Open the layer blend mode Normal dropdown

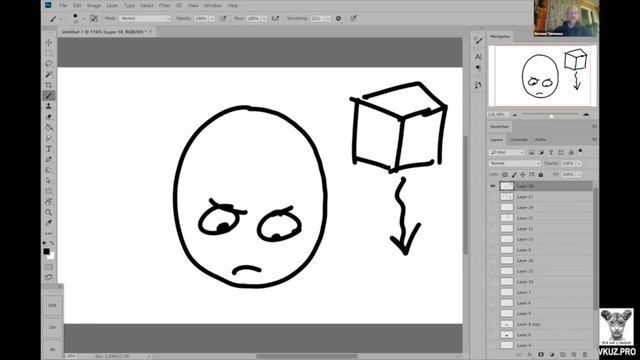click(514, 163)
